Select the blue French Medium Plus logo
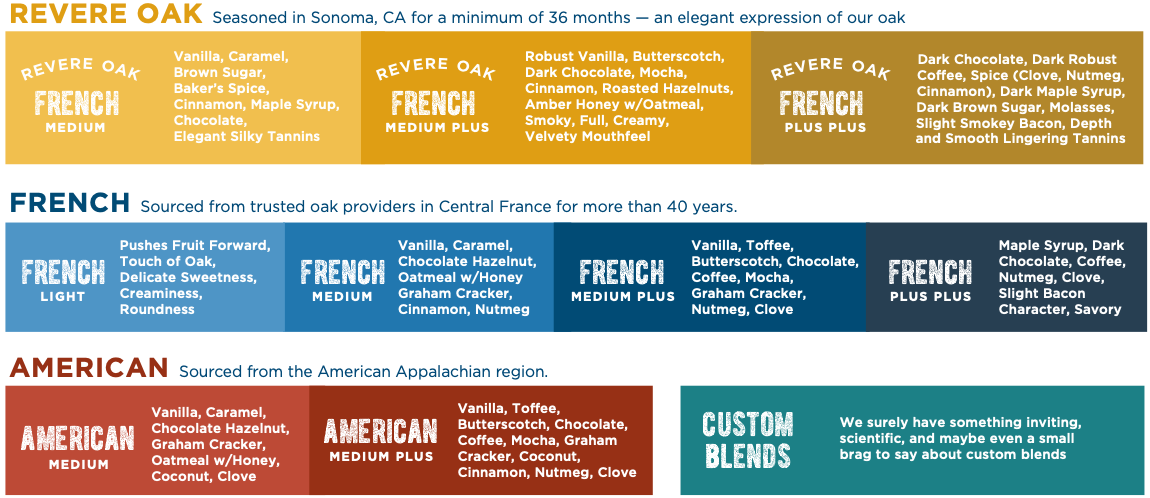This screenshot has width=1150, height=498. [x=622, y=278]
